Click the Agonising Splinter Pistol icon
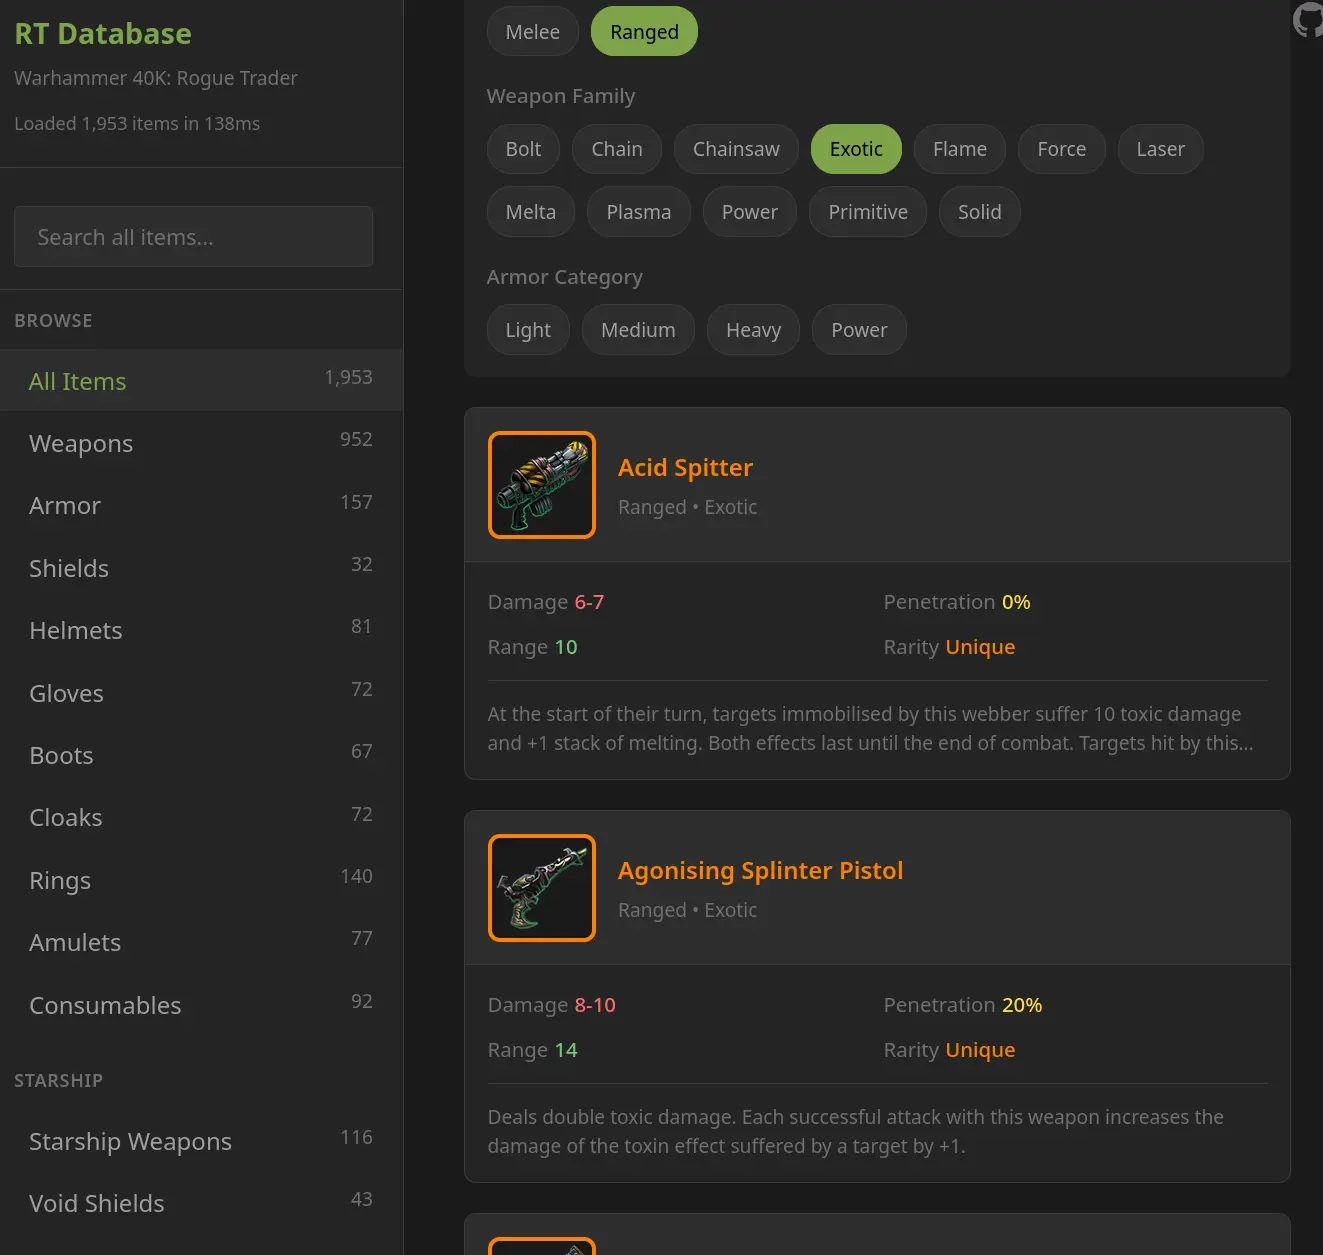This screenshot has width=1323, height=1255. tap(541, 888)
